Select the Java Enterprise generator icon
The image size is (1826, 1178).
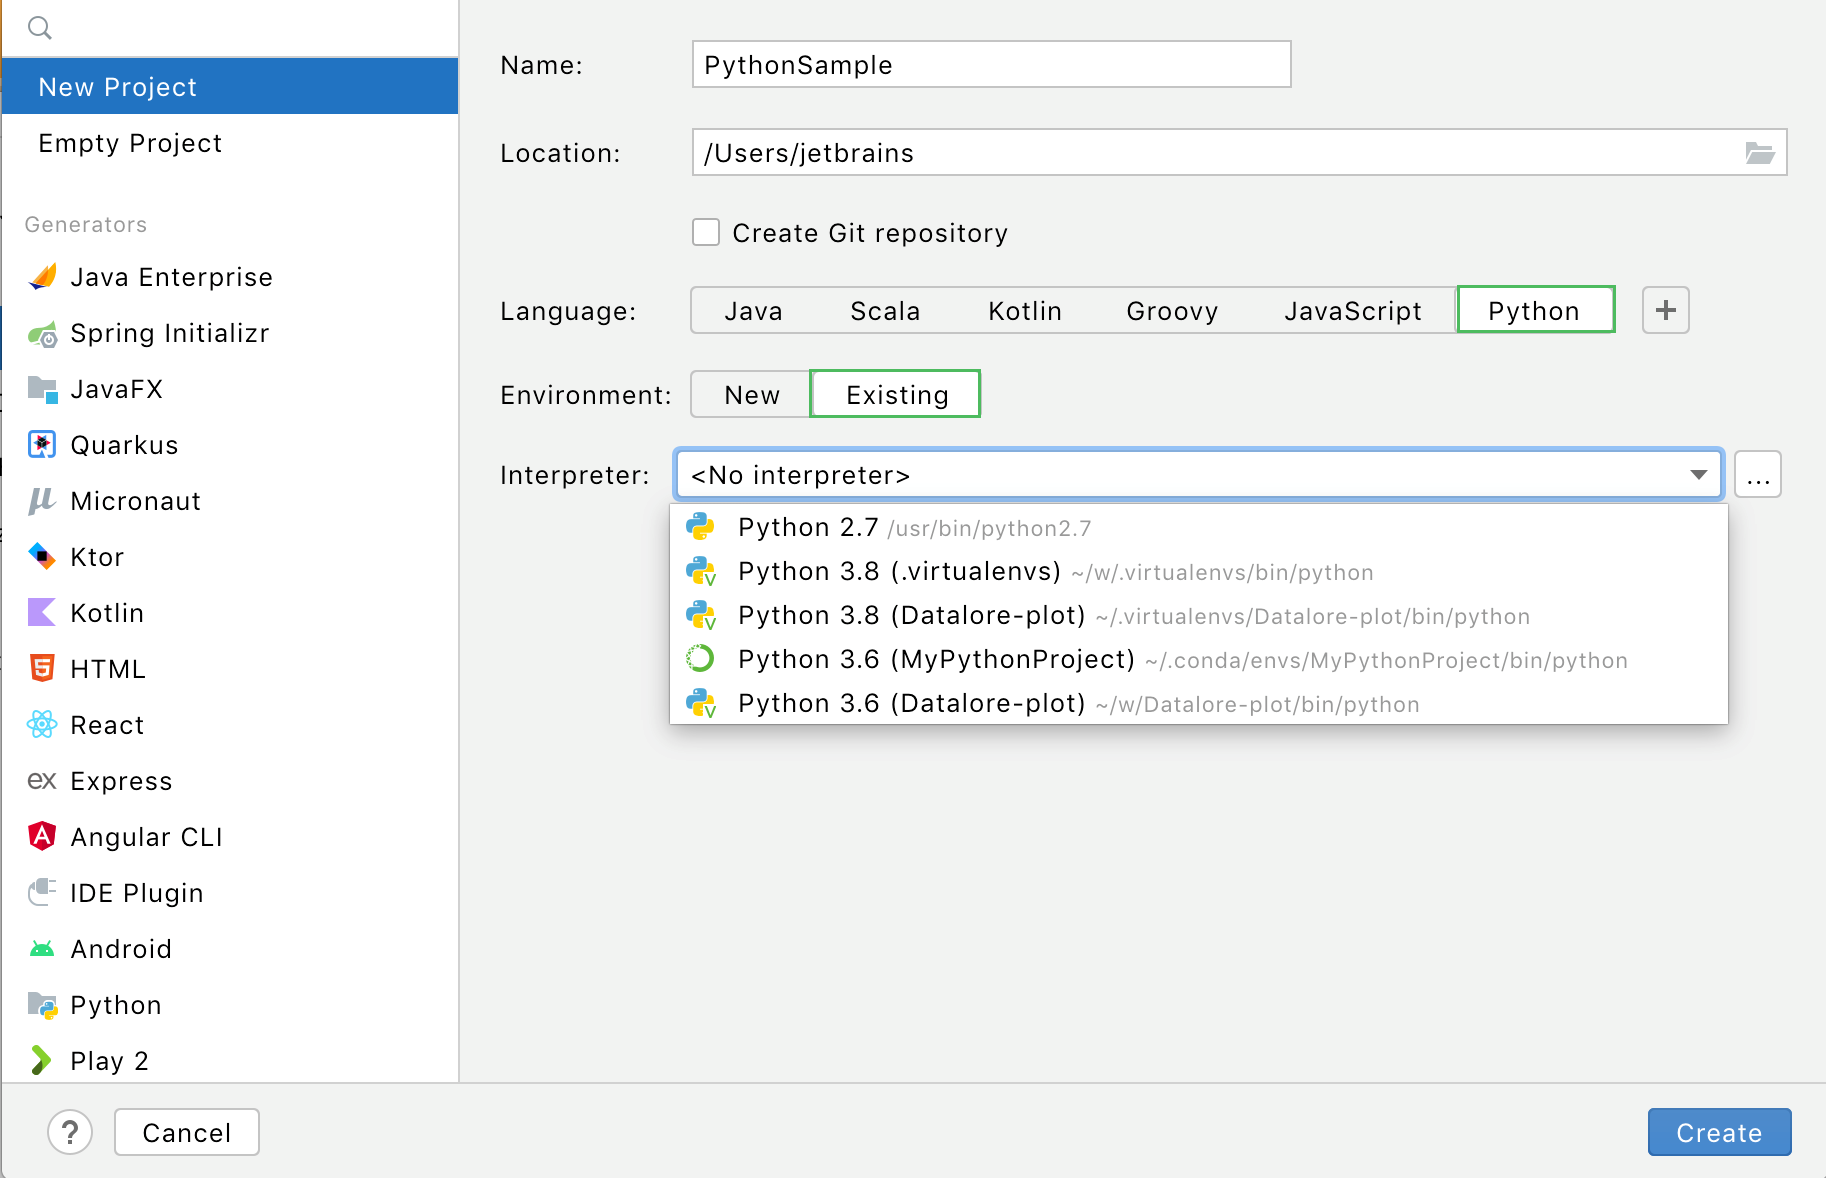point(42,277)
